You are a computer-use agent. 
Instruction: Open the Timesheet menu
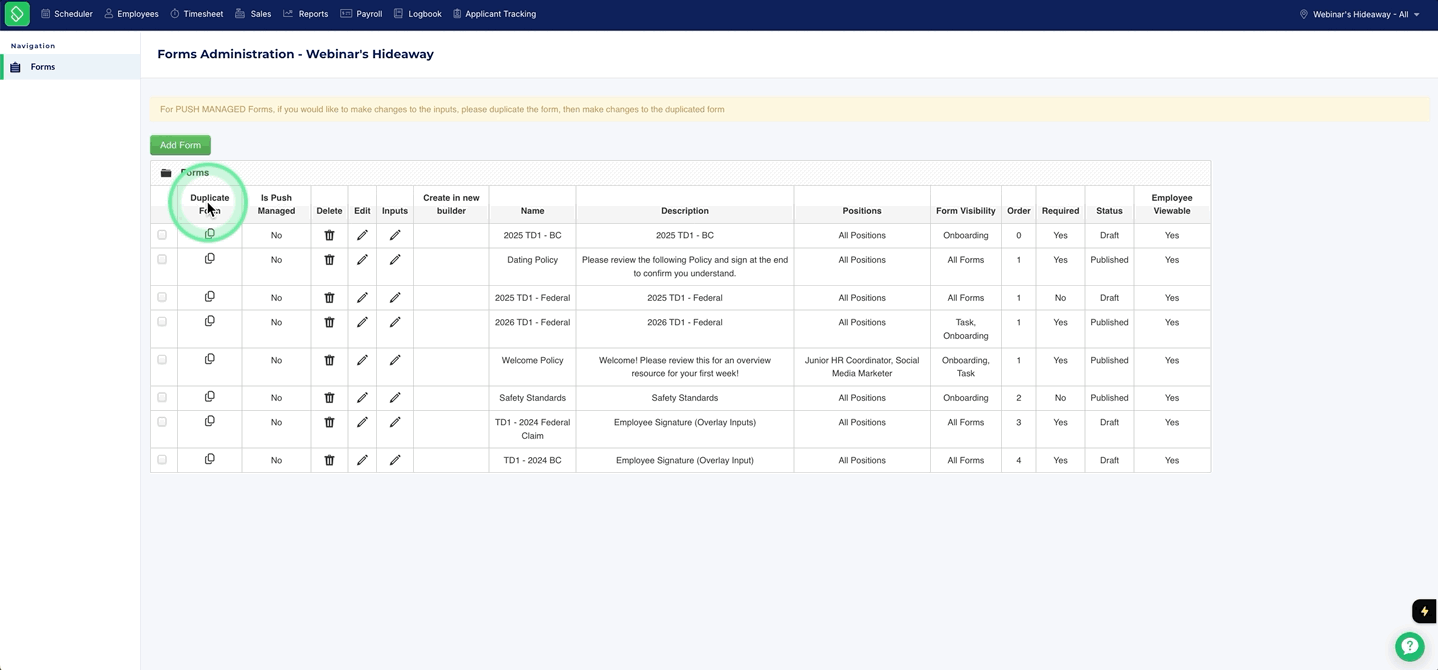pos(196,14)
